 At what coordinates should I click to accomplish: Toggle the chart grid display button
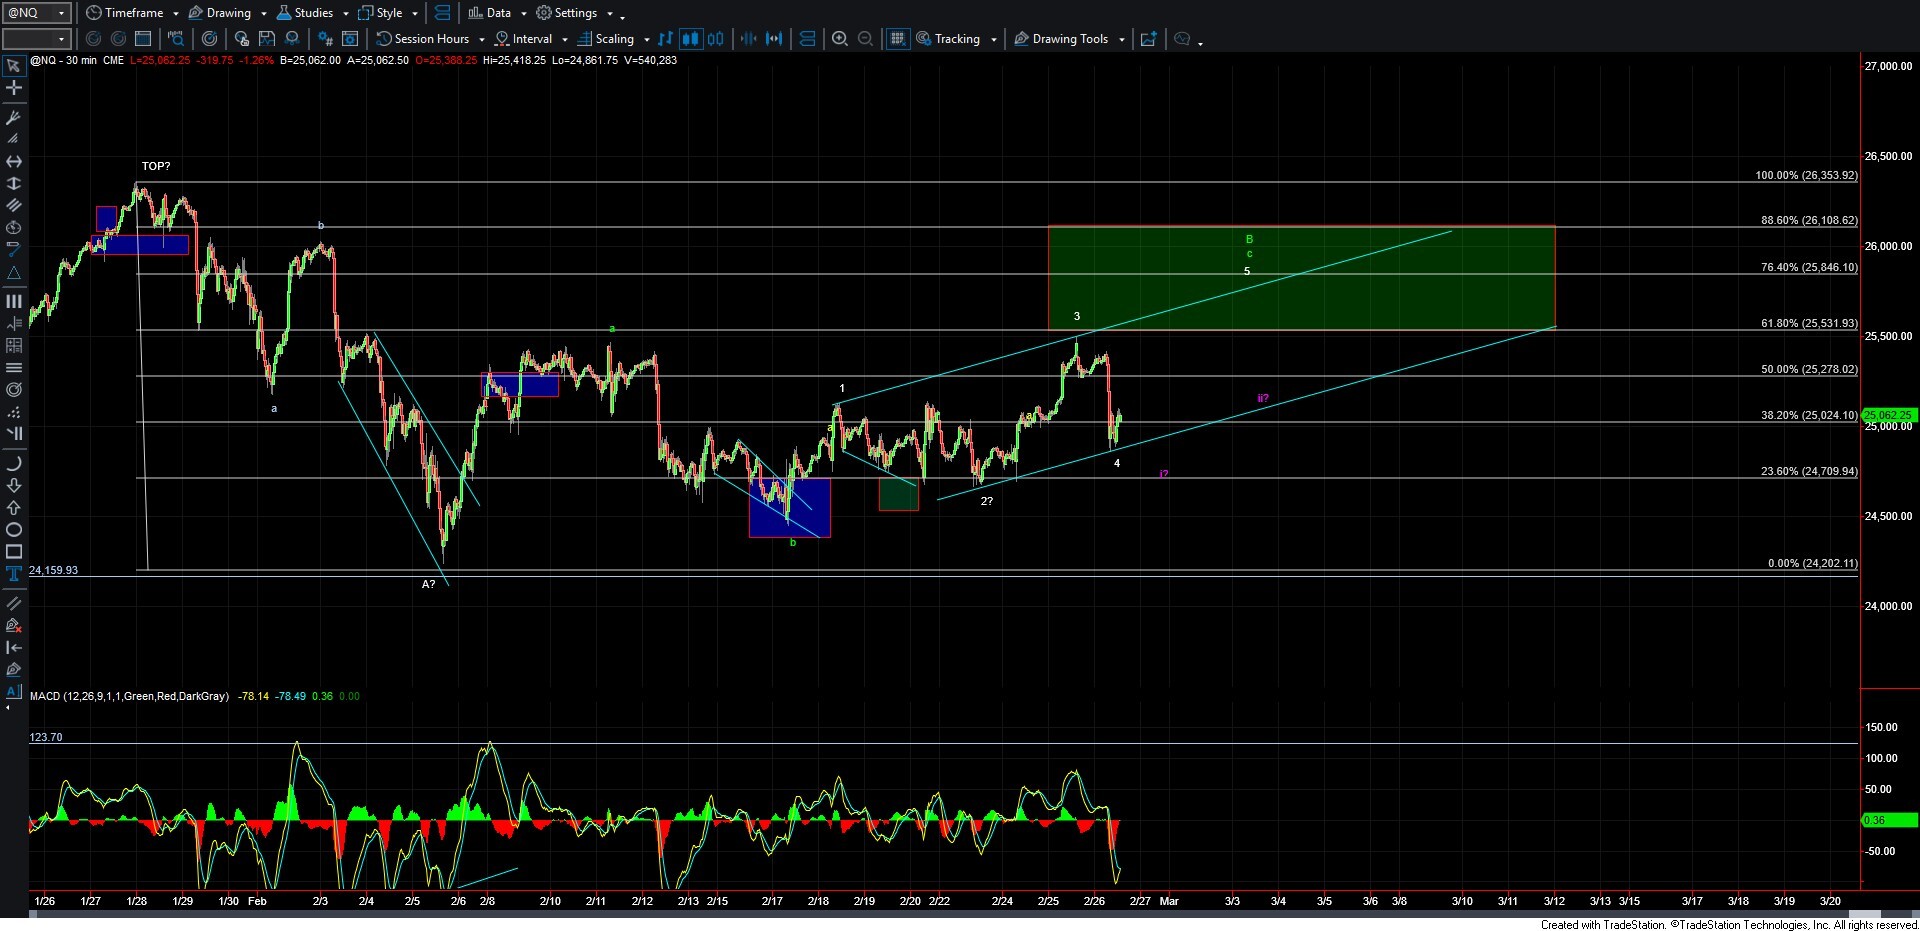point(898,39)
